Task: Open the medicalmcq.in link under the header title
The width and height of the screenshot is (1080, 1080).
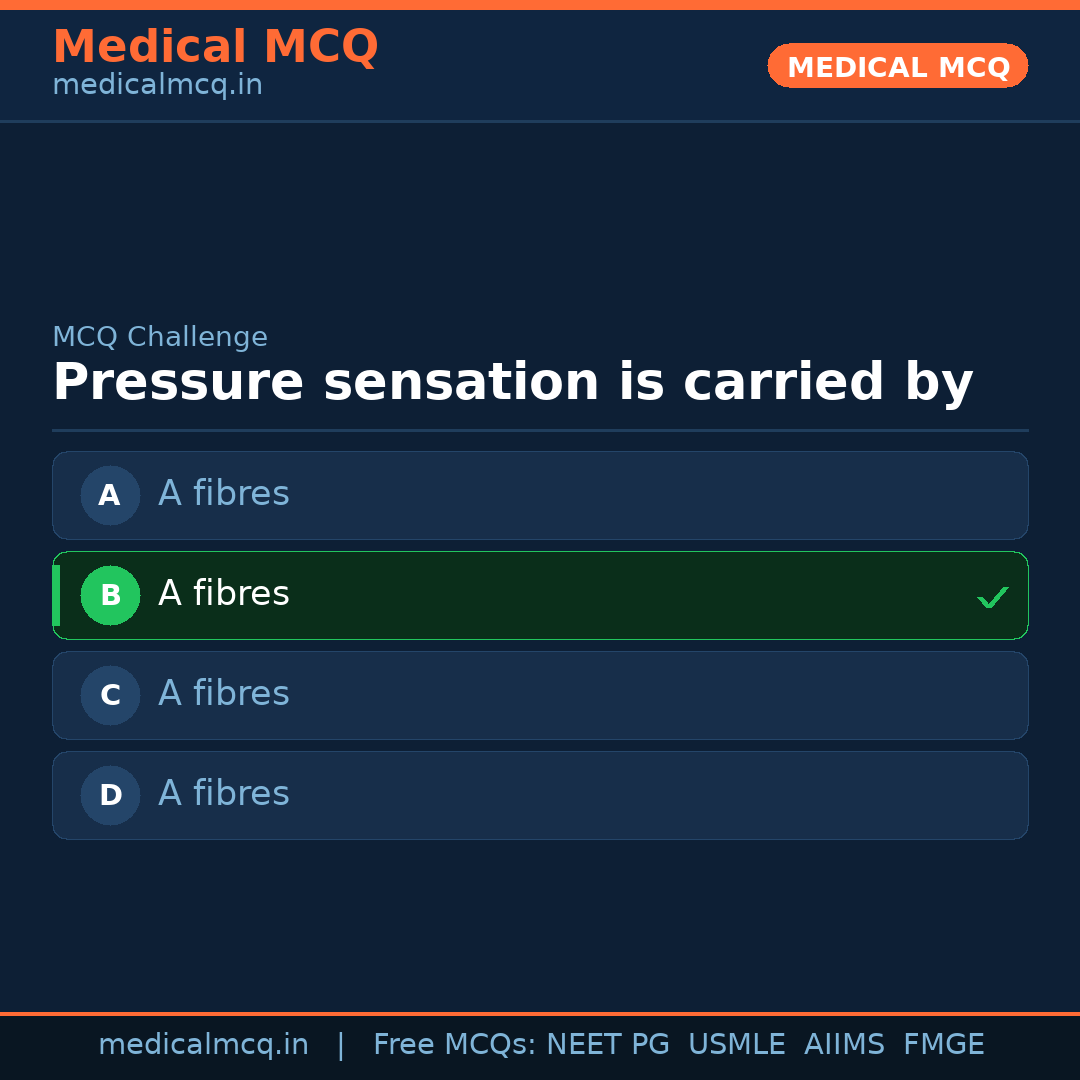Action: coord(157,85)
